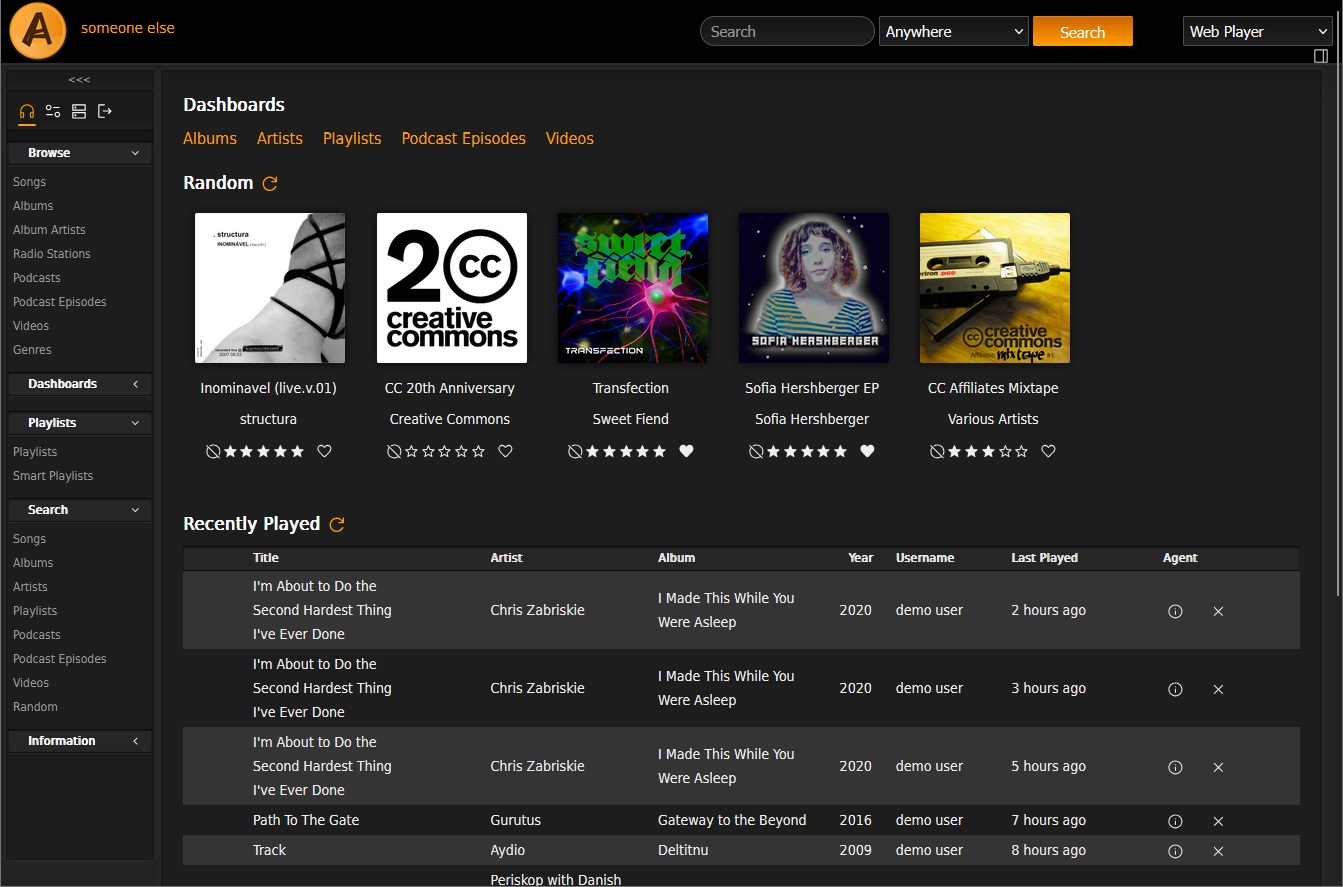Unfavorite the Sofia Hershberger EP album
Screen dimensions: 1343x887
tap(867, 451)
